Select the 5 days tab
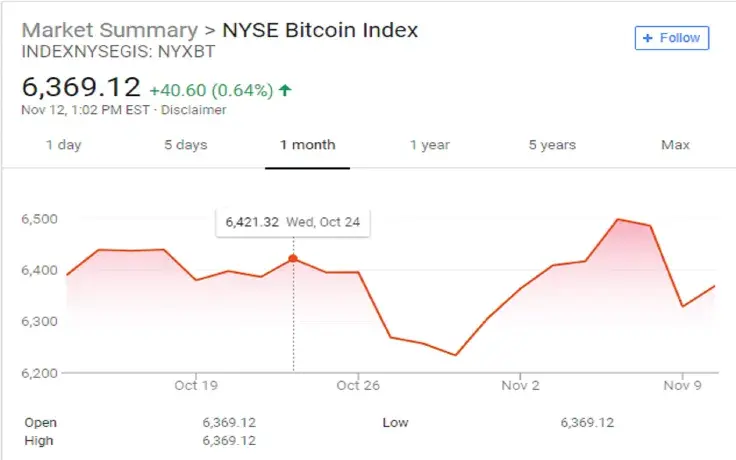Viewport: 736px width, 460px height. pos(185,145)
